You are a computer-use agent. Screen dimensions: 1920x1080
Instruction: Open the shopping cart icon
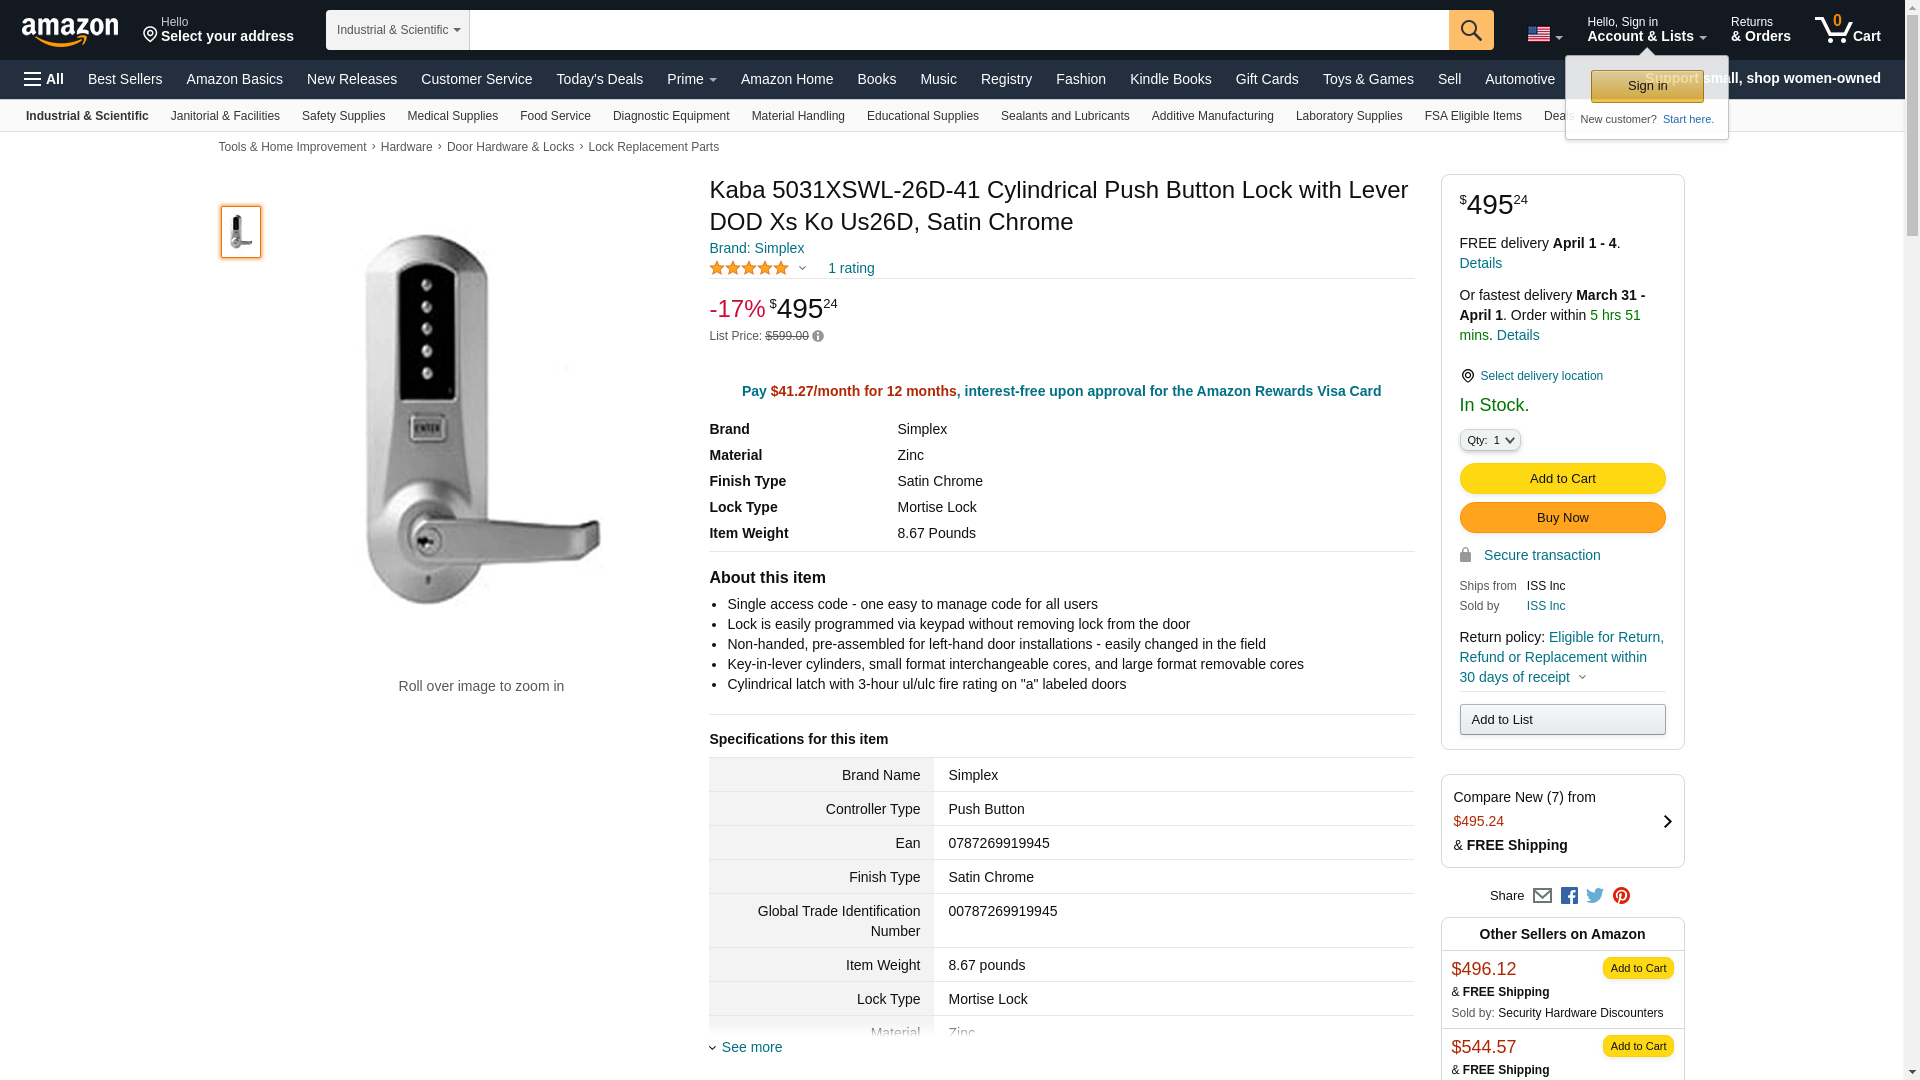(1847, 30)
